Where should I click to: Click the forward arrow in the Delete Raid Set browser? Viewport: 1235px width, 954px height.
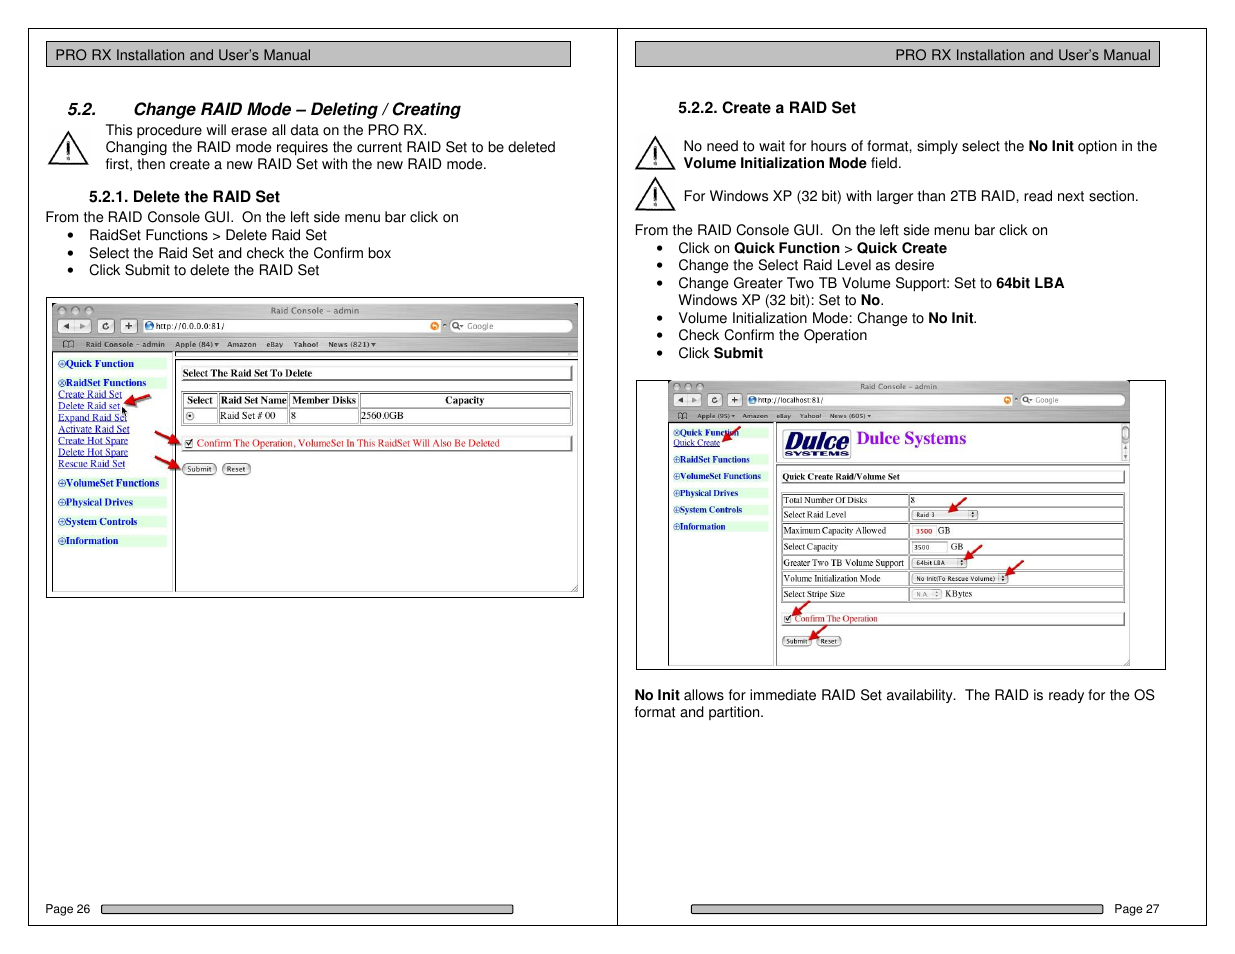83,326
